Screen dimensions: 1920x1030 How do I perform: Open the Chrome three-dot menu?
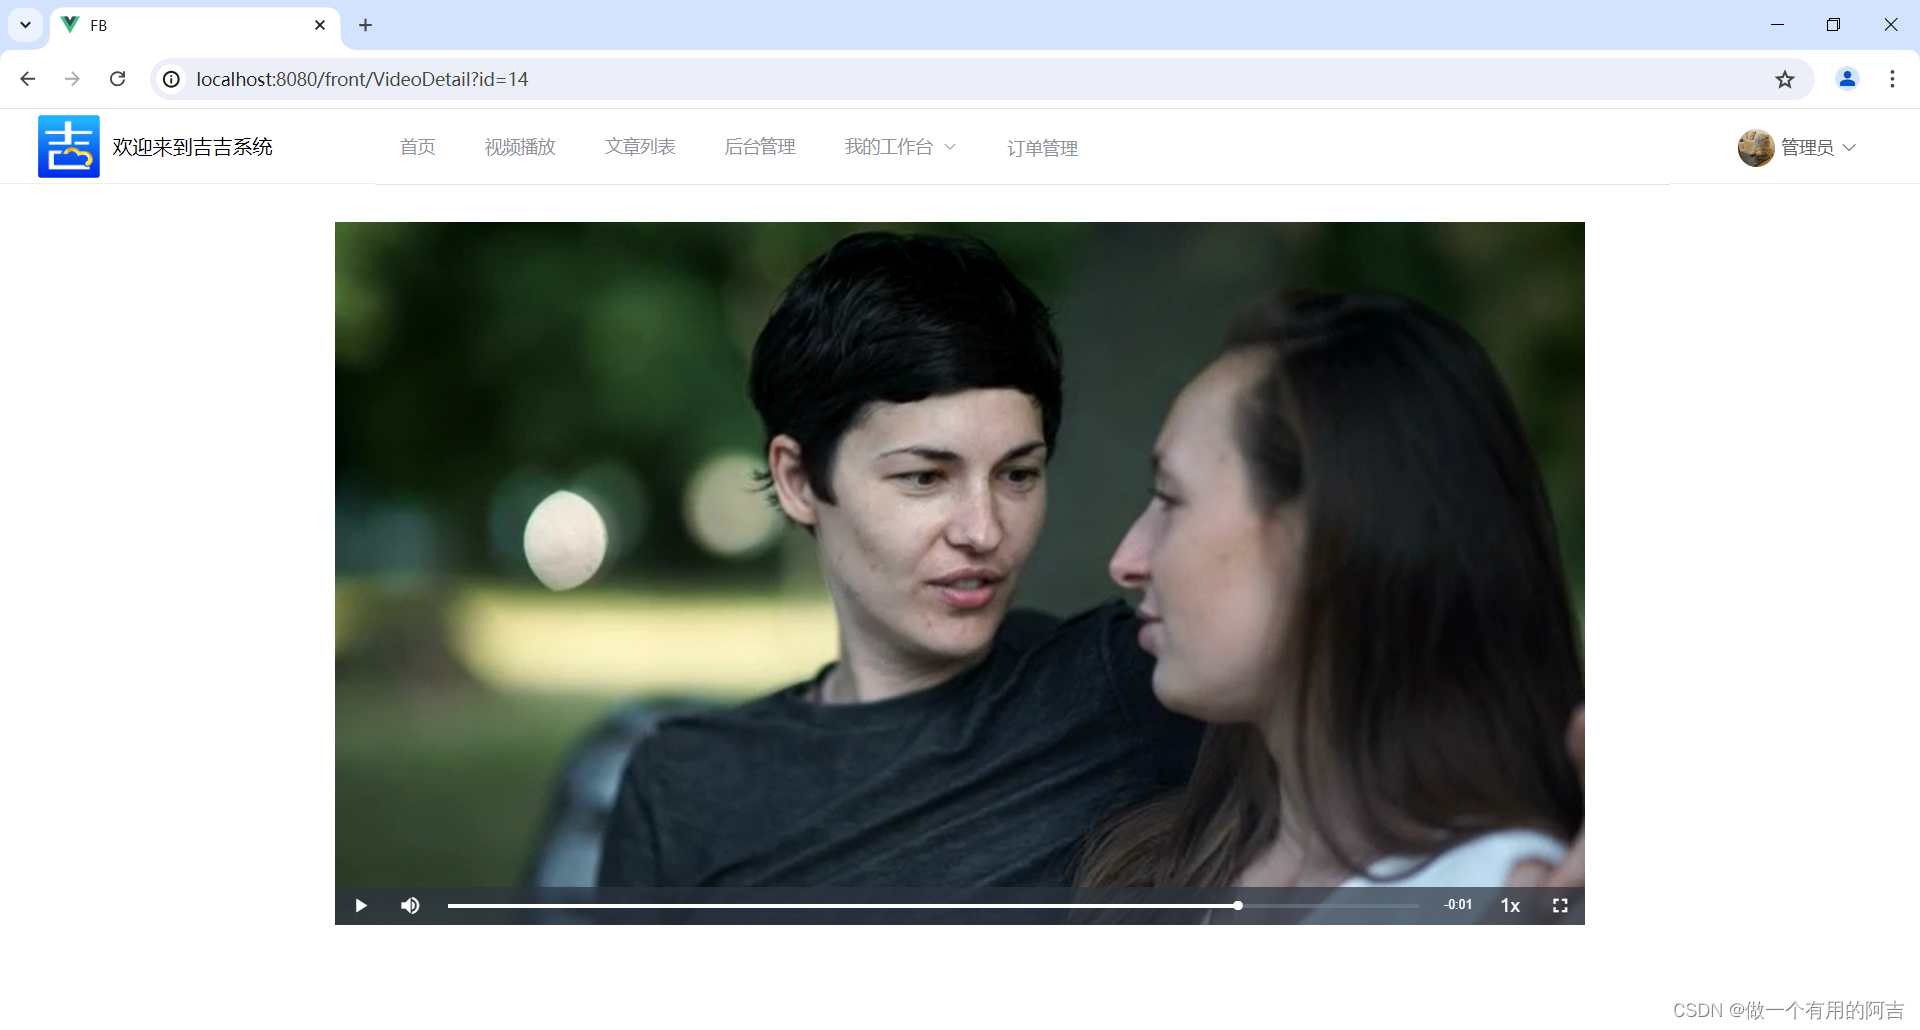1892,79
